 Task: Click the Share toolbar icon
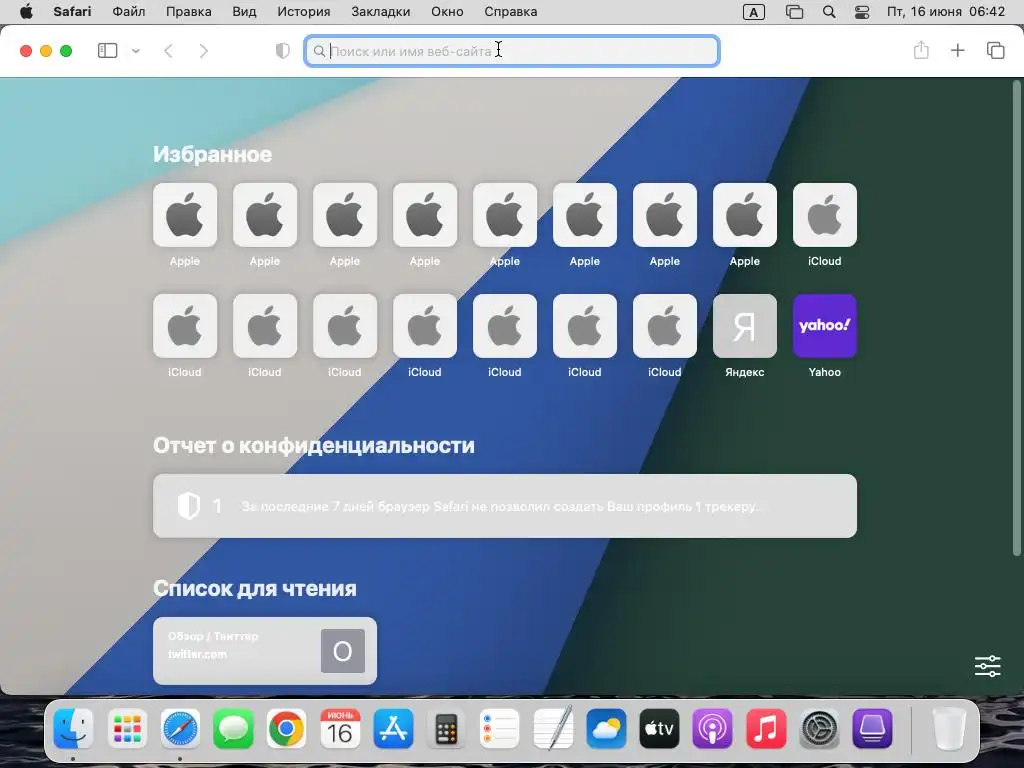(x=921, y=50)
